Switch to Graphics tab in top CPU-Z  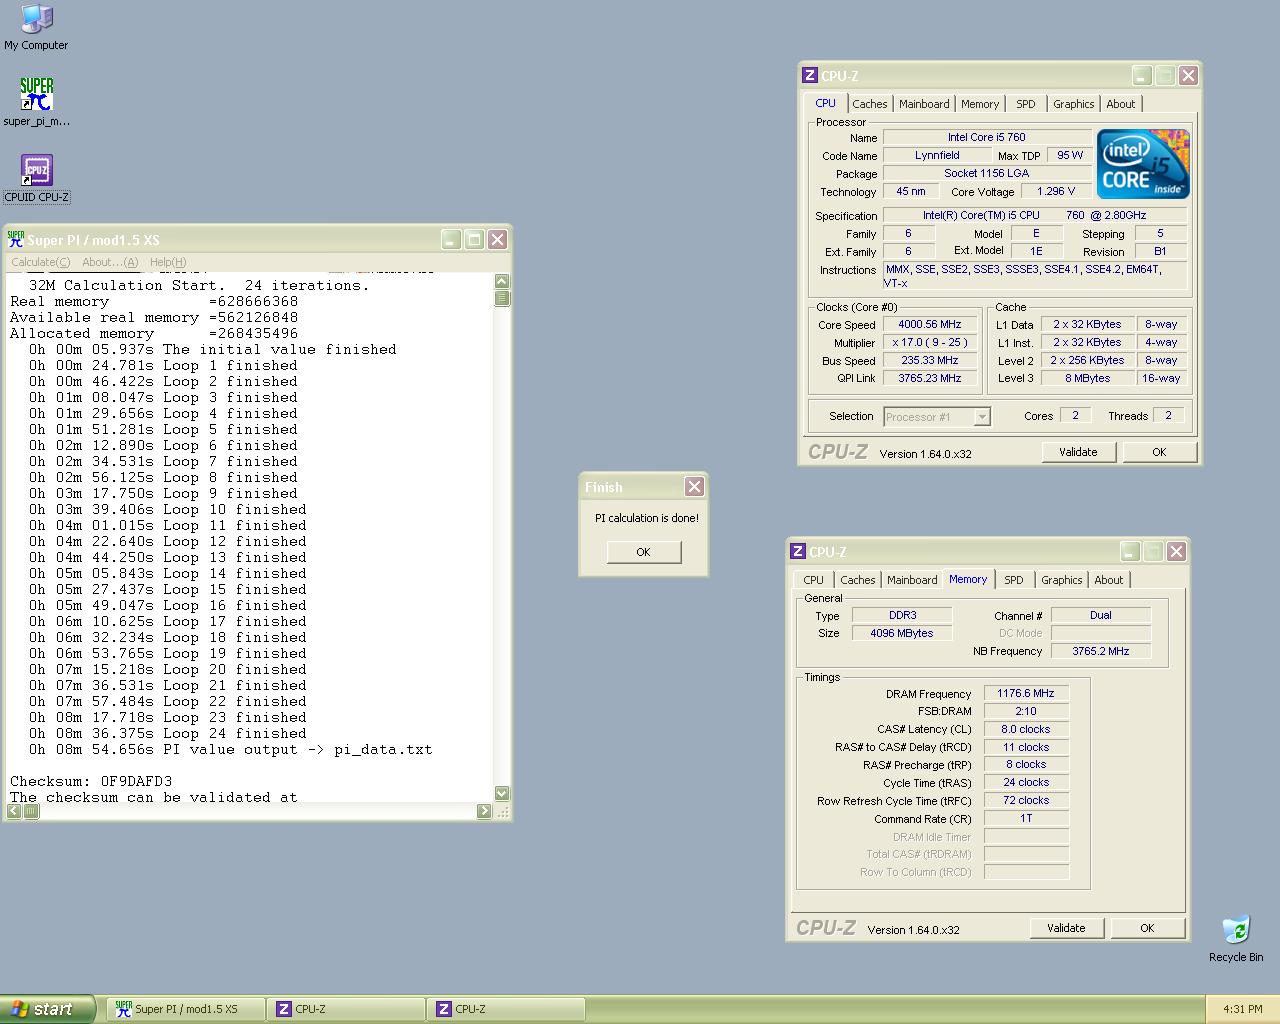click(x=1074, y=104)
